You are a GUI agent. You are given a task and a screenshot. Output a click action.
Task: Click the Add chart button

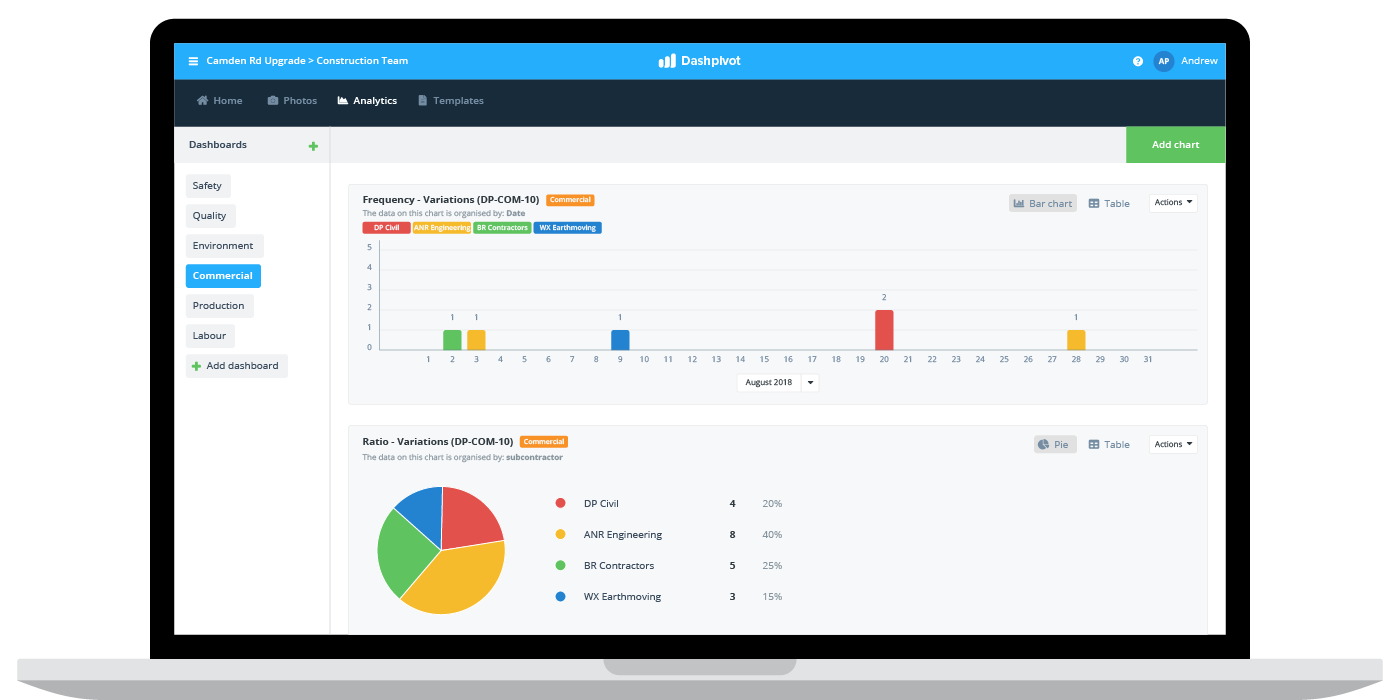[1175, 145]
